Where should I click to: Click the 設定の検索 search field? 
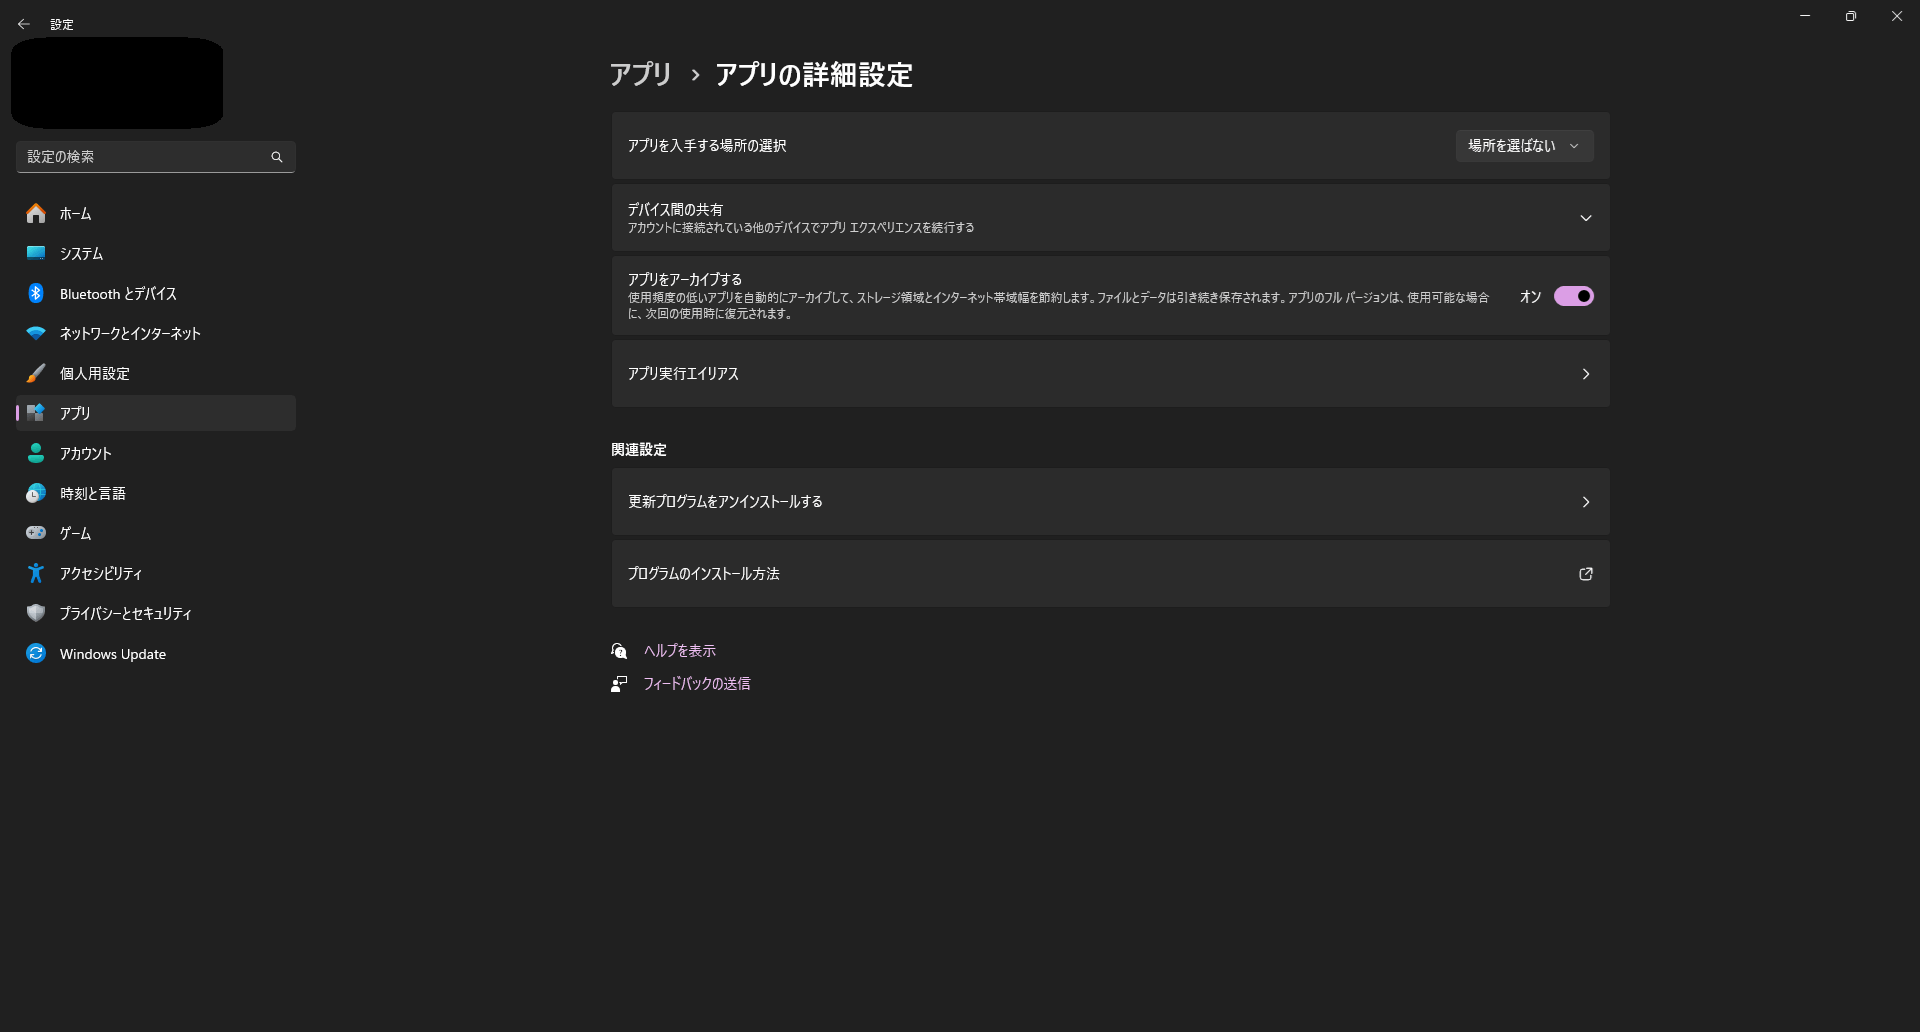pos(156,157)
